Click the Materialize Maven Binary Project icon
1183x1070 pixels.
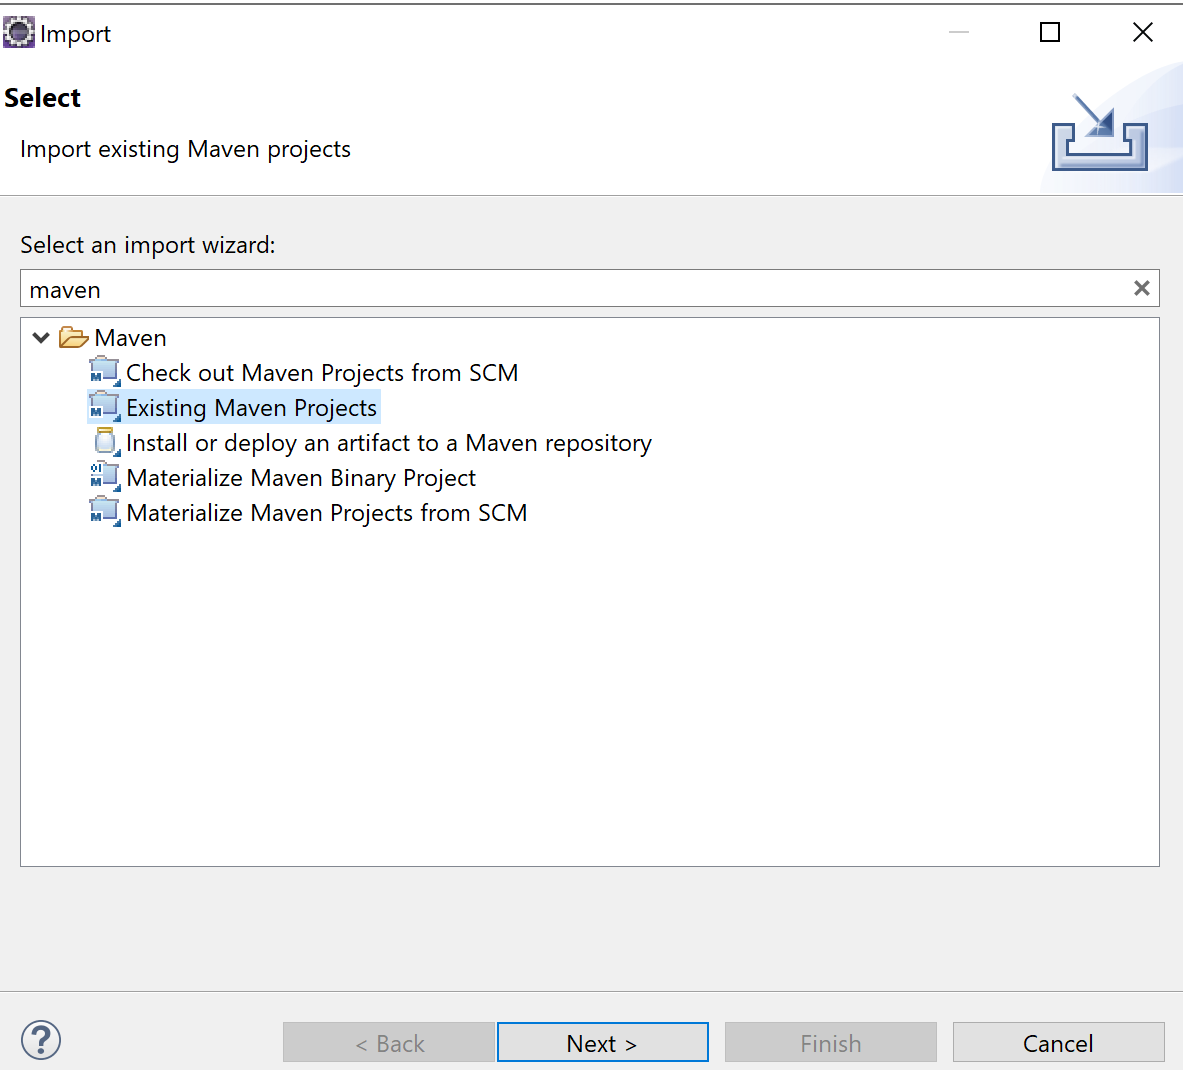pyautogui.click(x=105, y=477)
